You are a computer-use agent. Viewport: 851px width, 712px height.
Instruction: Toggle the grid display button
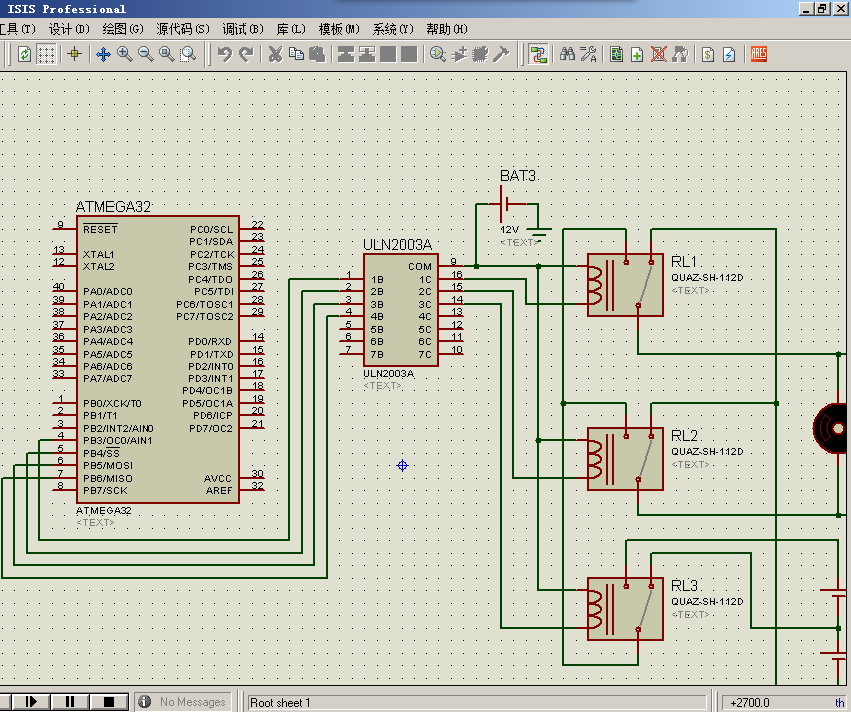pyautogui.click(x=47, y=54)
